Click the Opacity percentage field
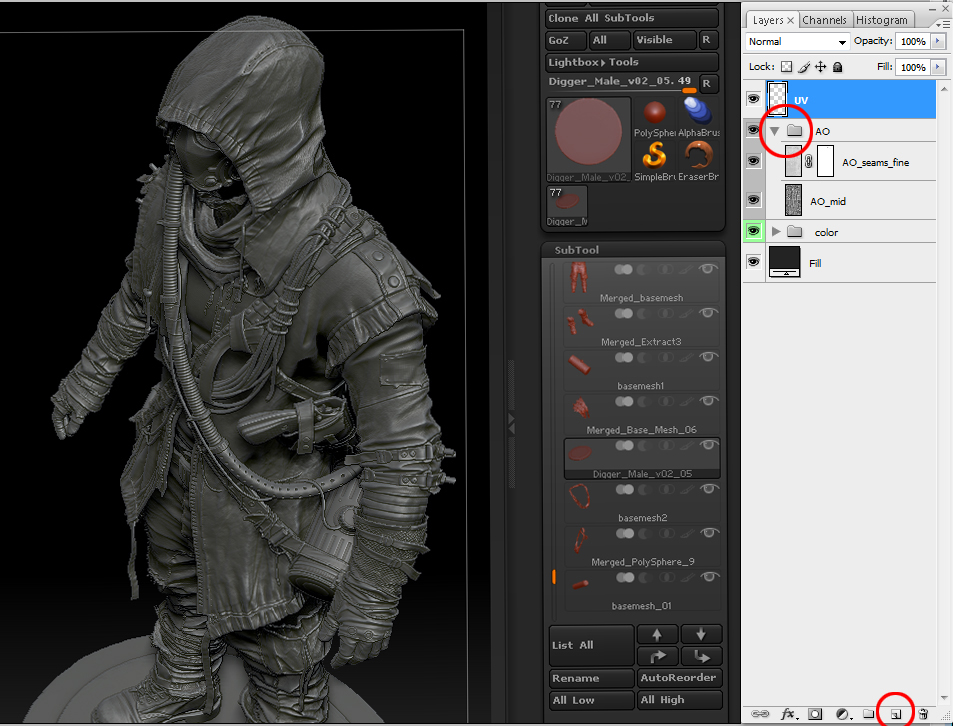 tap(913, 41)
